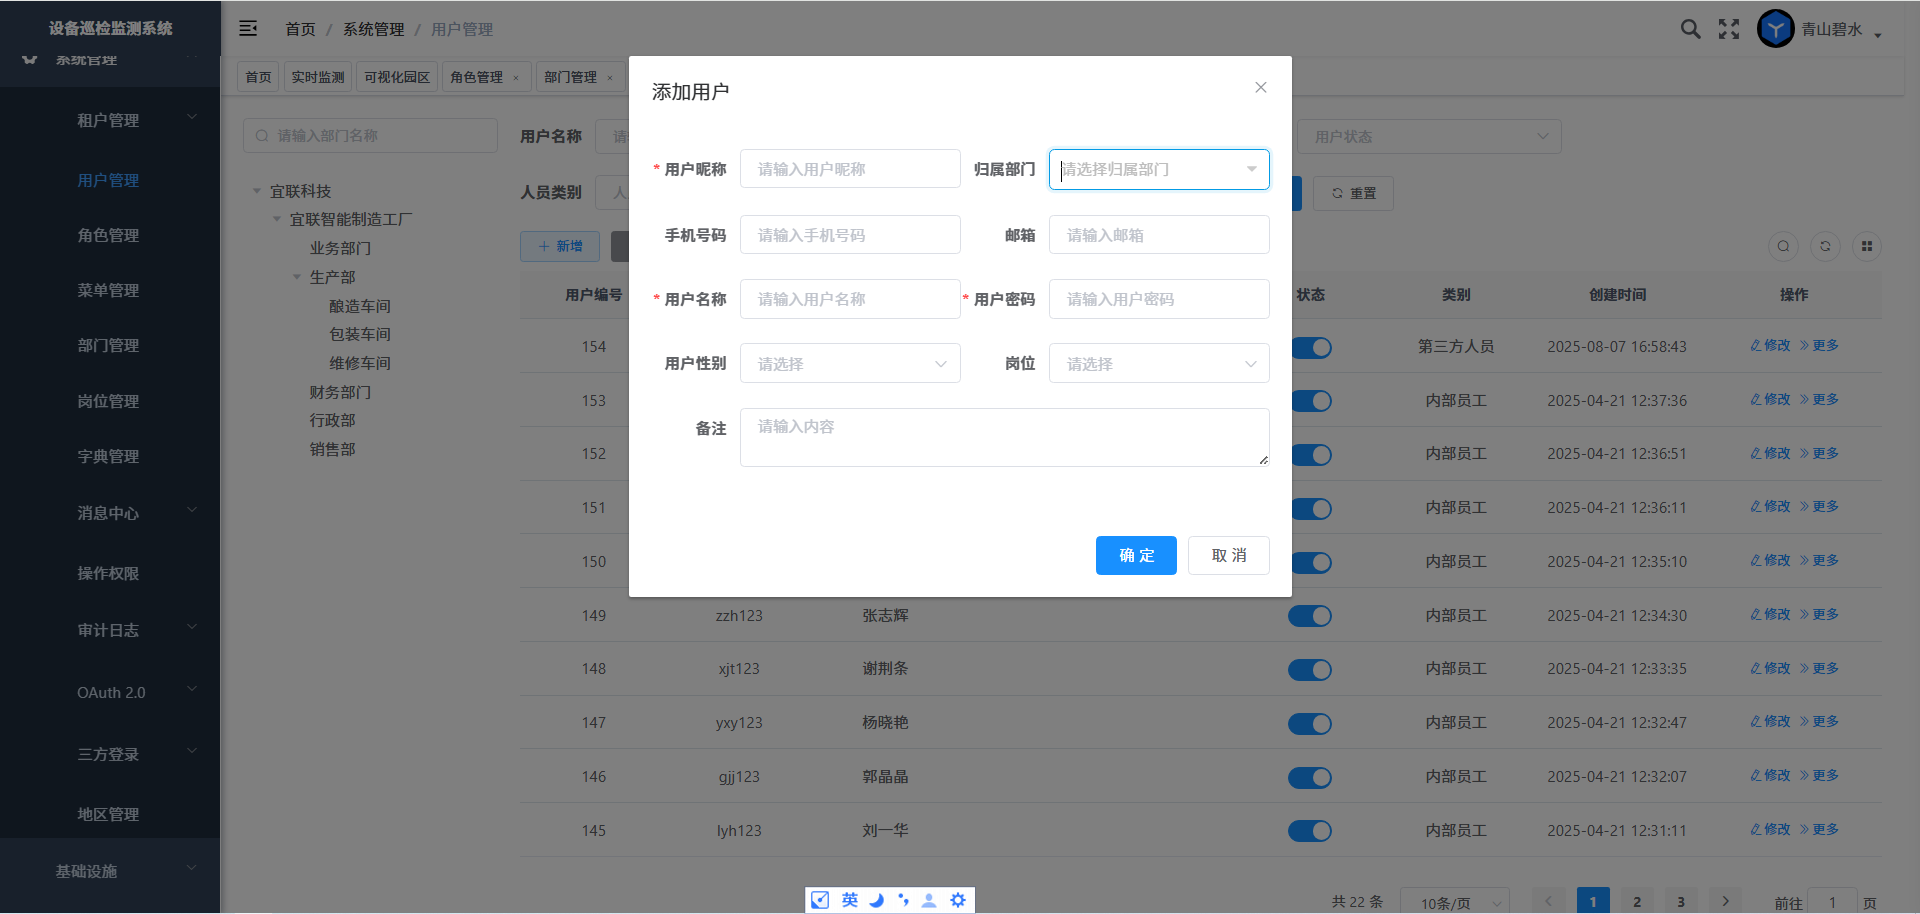Collapse the sidebar with the hamburger icon
1920x914 pixels.
click(248, 29)
